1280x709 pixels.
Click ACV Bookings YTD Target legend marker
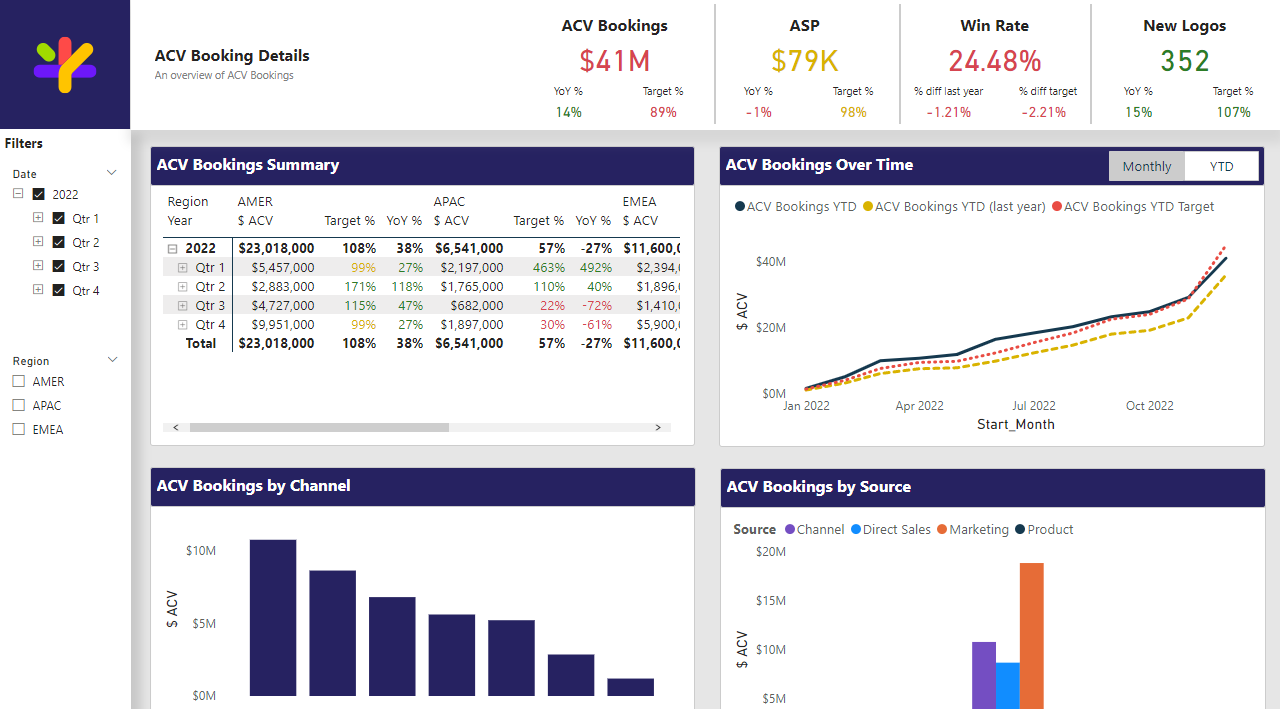pos(1056,207)
